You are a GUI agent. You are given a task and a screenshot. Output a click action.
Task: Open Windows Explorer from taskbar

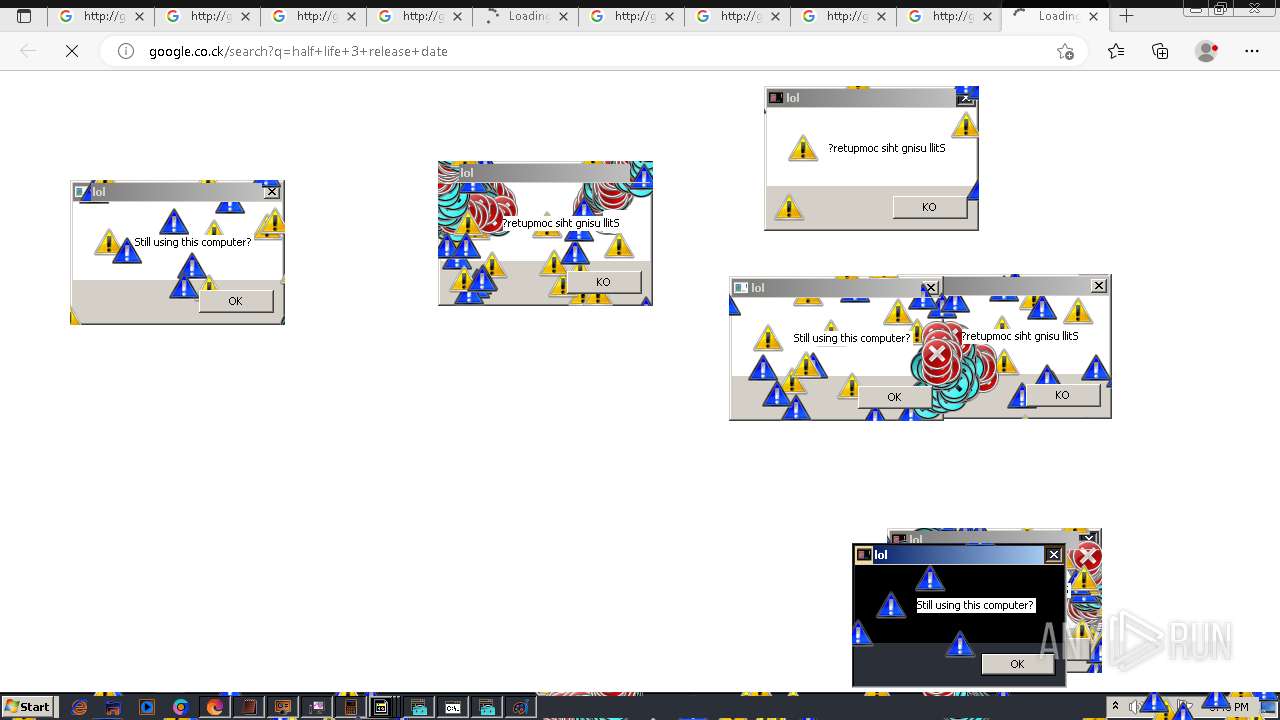pos(113,707)
